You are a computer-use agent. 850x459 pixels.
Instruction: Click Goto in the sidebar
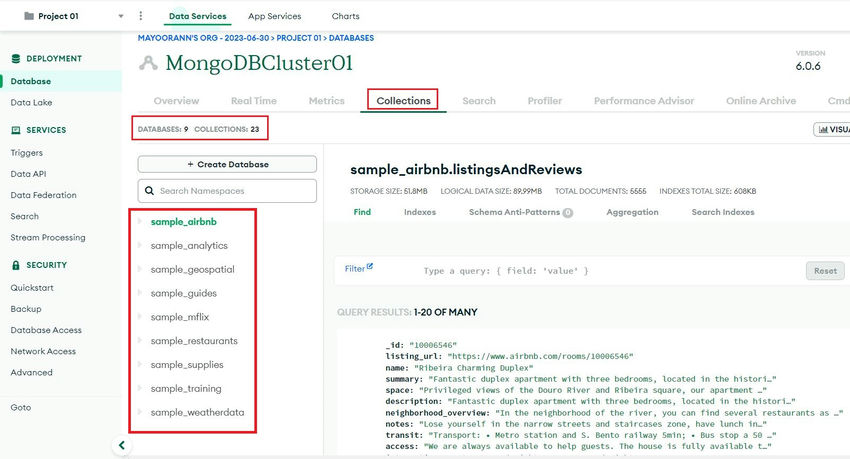[21, 408]
